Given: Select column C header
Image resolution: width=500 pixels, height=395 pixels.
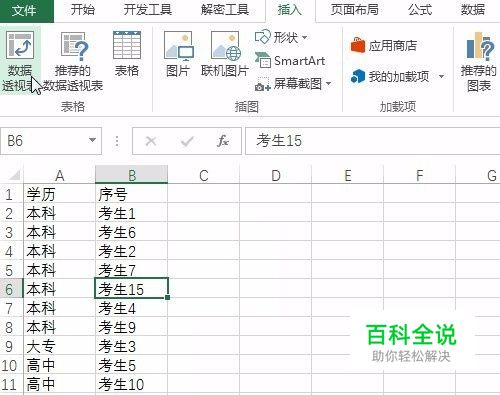Looking at the screenshot, I should 204,175.
